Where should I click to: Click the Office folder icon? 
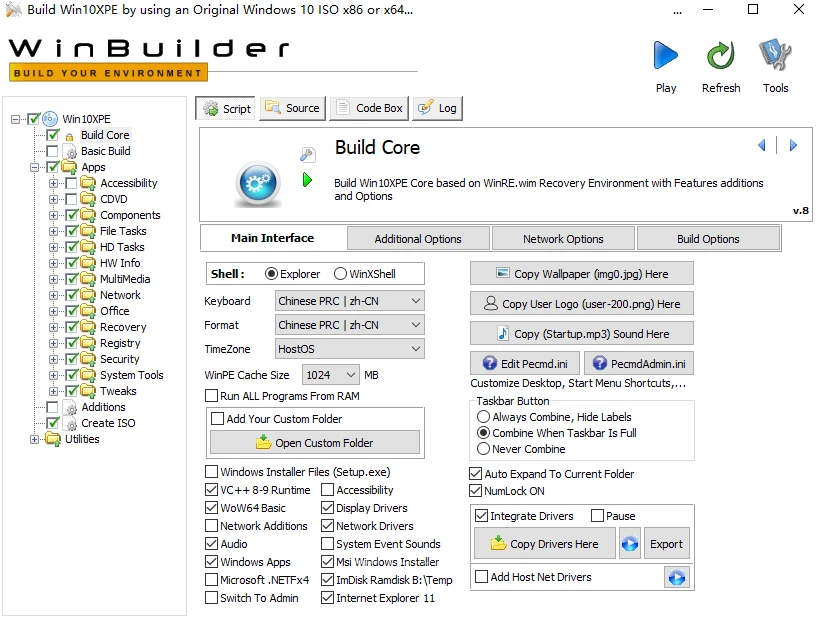(88, 311)
